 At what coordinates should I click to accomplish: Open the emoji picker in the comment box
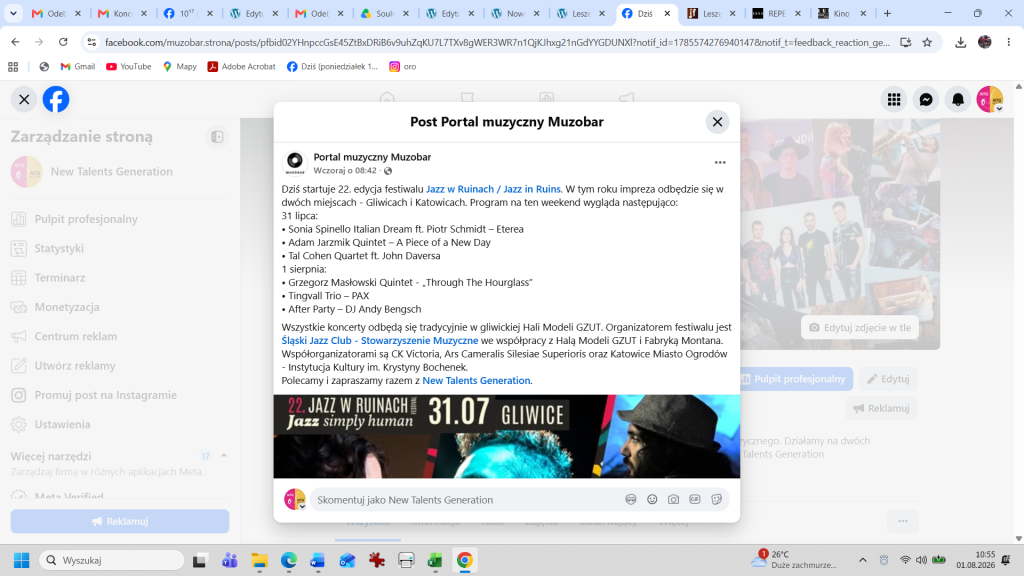[x=652, y=500]
